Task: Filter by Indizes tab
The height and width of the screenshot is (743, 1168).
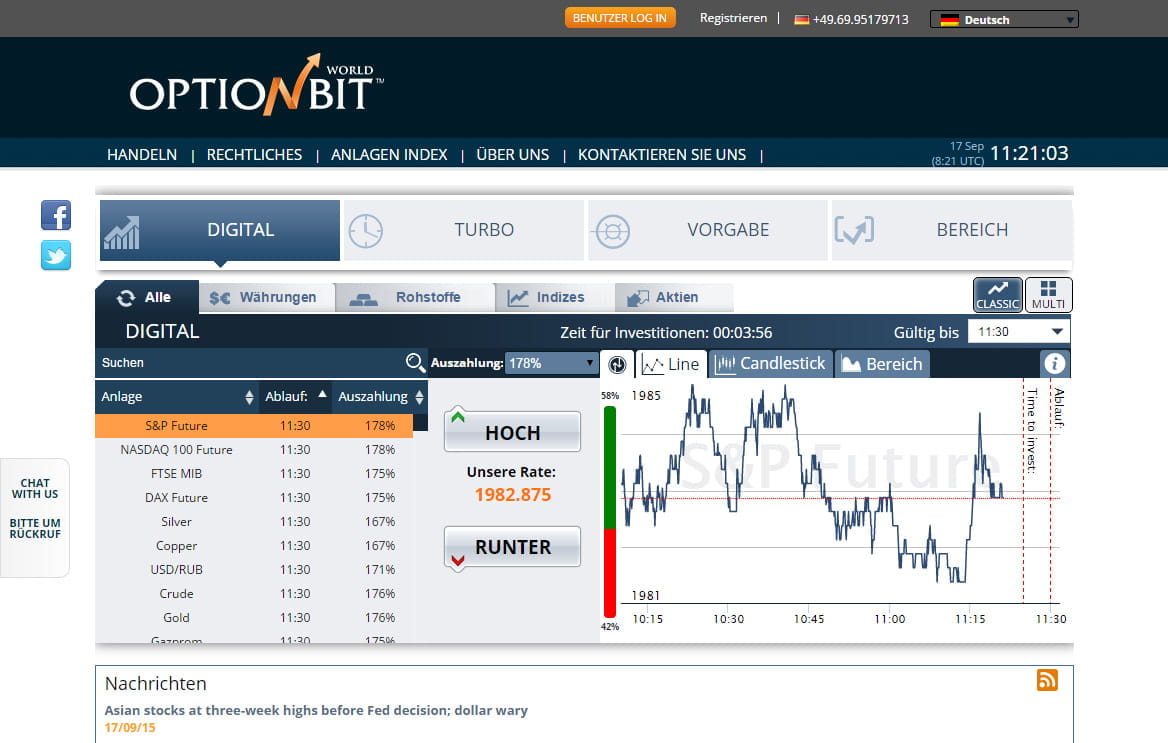Action: pyautogui.click(x=555, y=297)
